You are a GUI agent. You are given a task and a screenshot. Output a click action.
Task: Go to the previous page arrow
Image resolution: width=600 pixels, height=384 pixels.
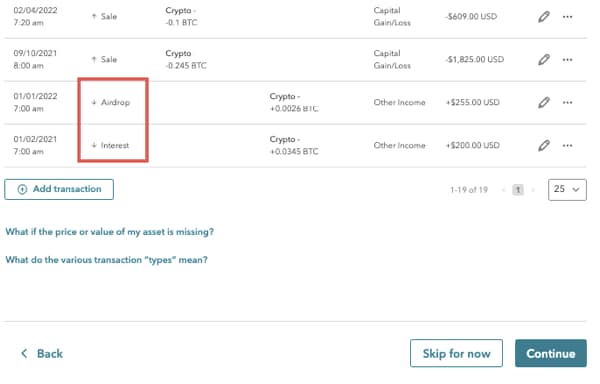tap(504, 190)
